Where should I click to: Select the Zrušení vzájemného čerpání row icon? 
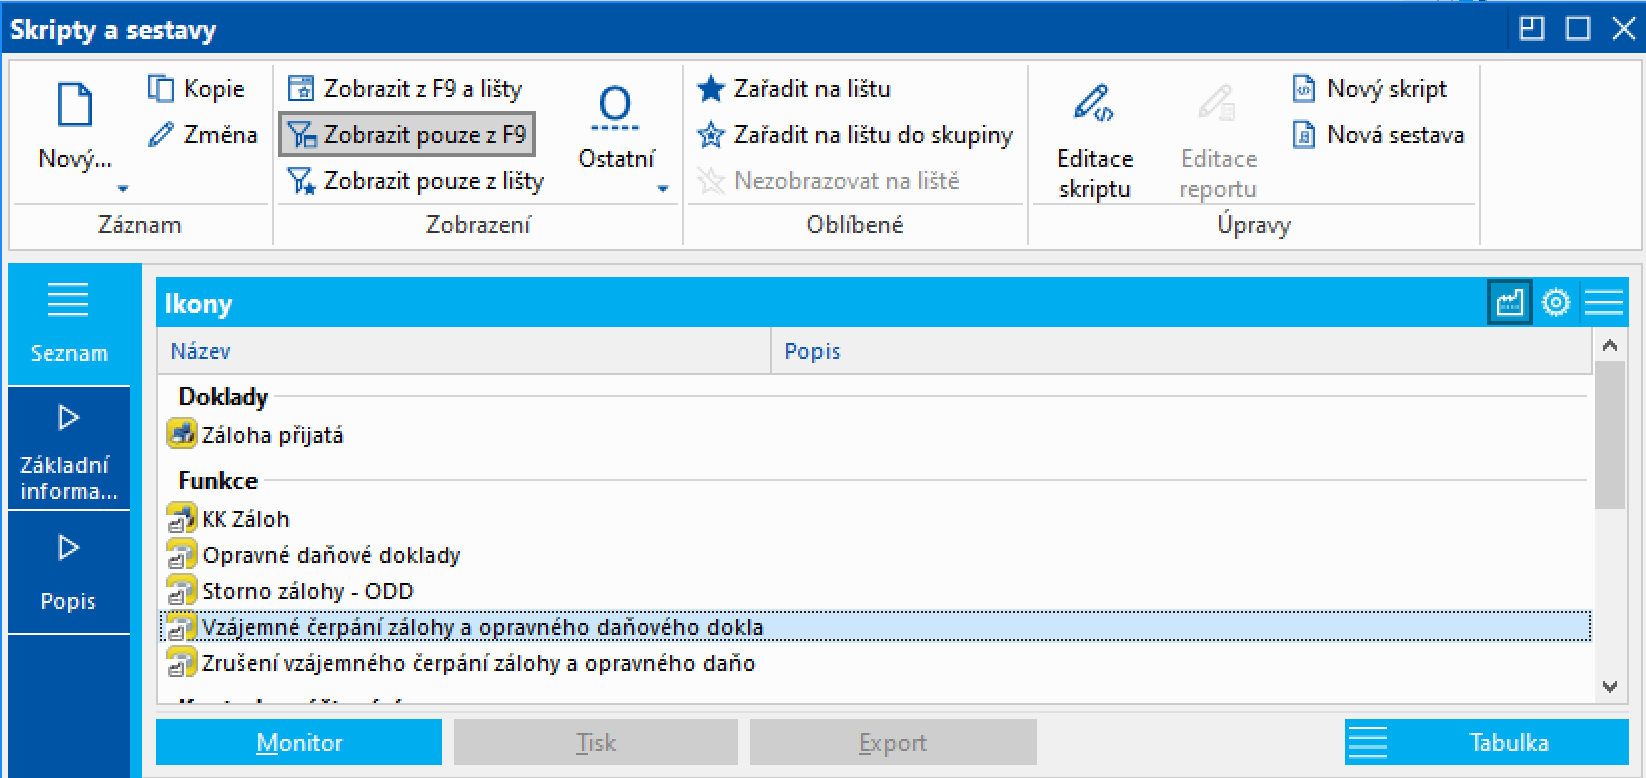pos(181,662)
